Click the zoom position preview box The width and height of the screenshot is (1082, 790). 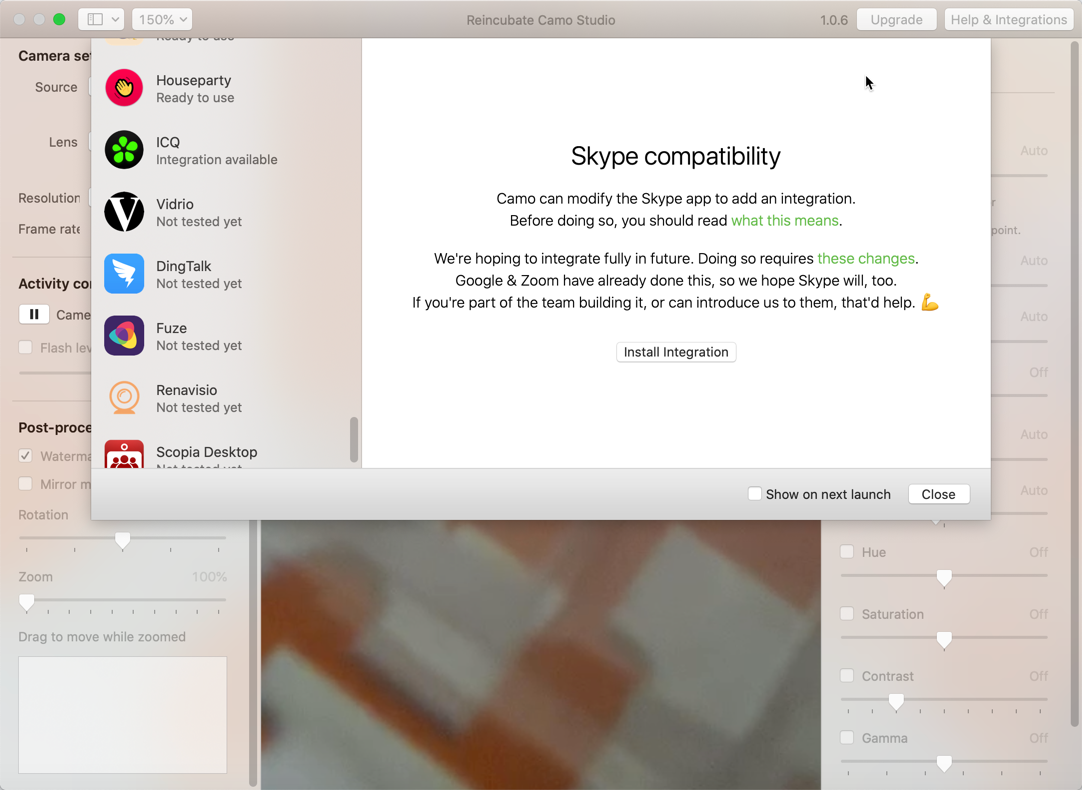tap(123, 715)
